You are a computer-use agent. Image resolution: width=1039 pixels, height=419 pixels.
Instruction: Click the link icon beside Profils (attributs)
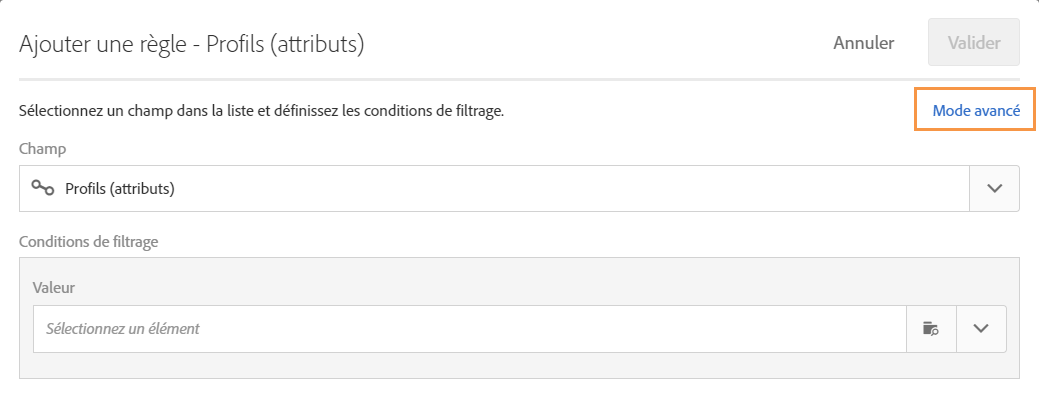41,188
